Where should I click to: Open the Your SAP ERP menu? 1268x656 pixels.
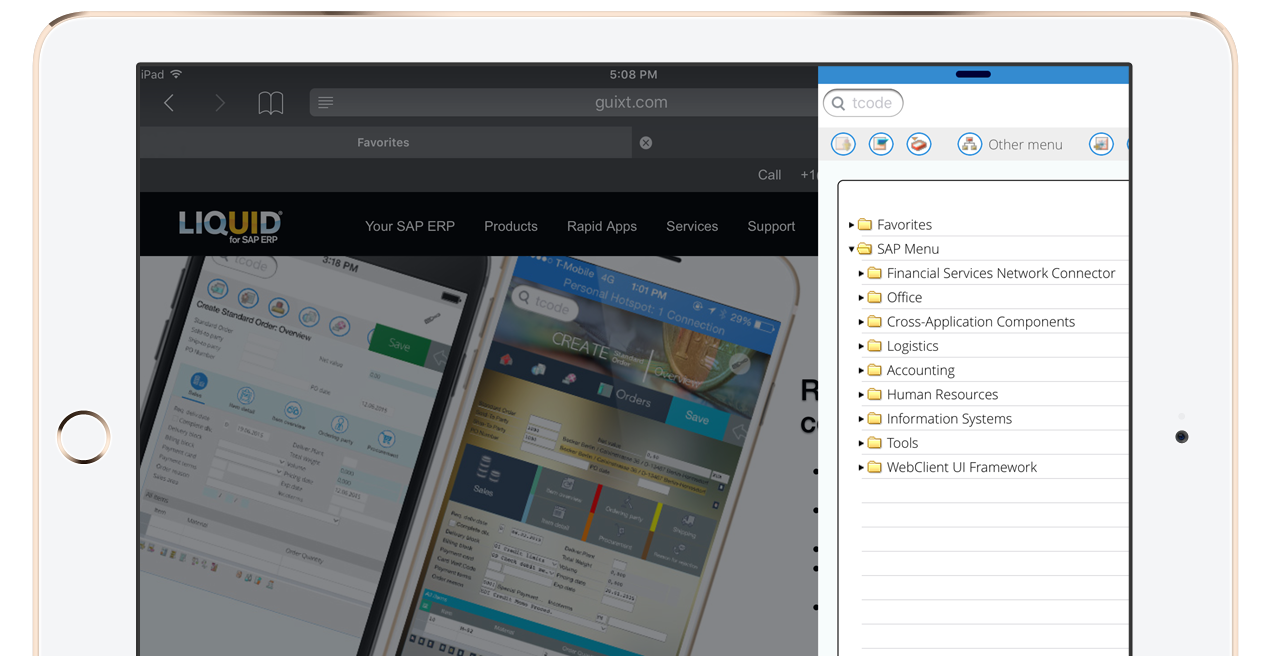click(410, 226)
